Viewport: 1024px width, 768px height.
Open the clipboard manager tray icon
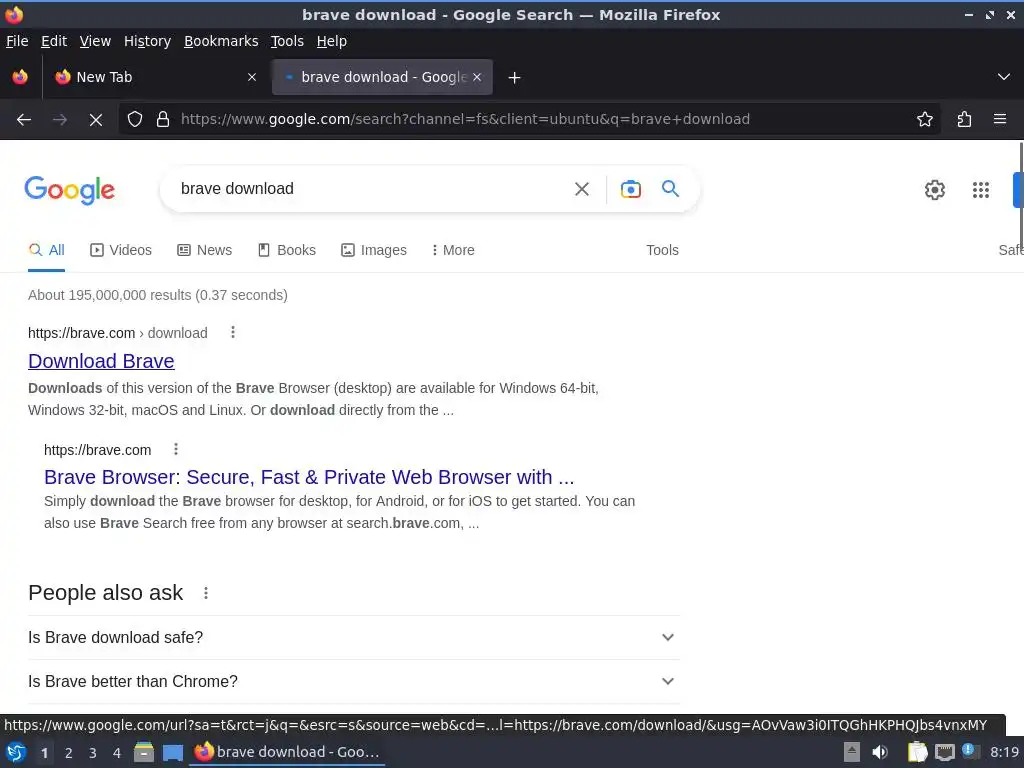coord(918,752)
